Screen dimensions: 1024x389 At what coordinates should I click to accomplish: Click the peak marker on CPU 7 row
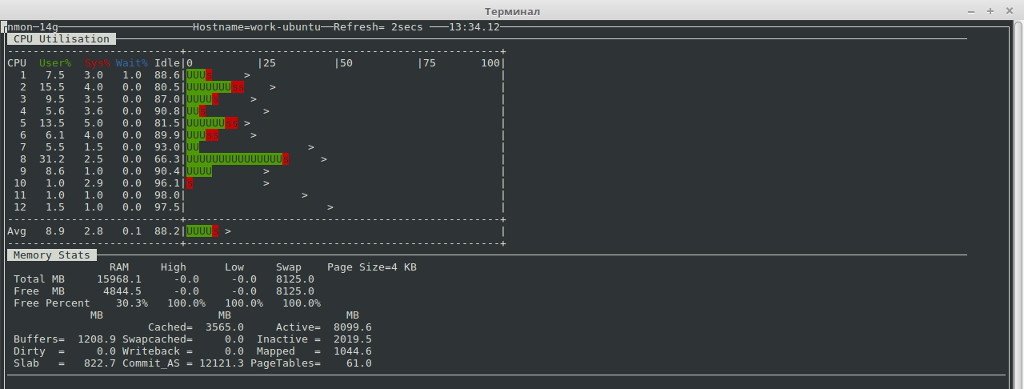311,148
